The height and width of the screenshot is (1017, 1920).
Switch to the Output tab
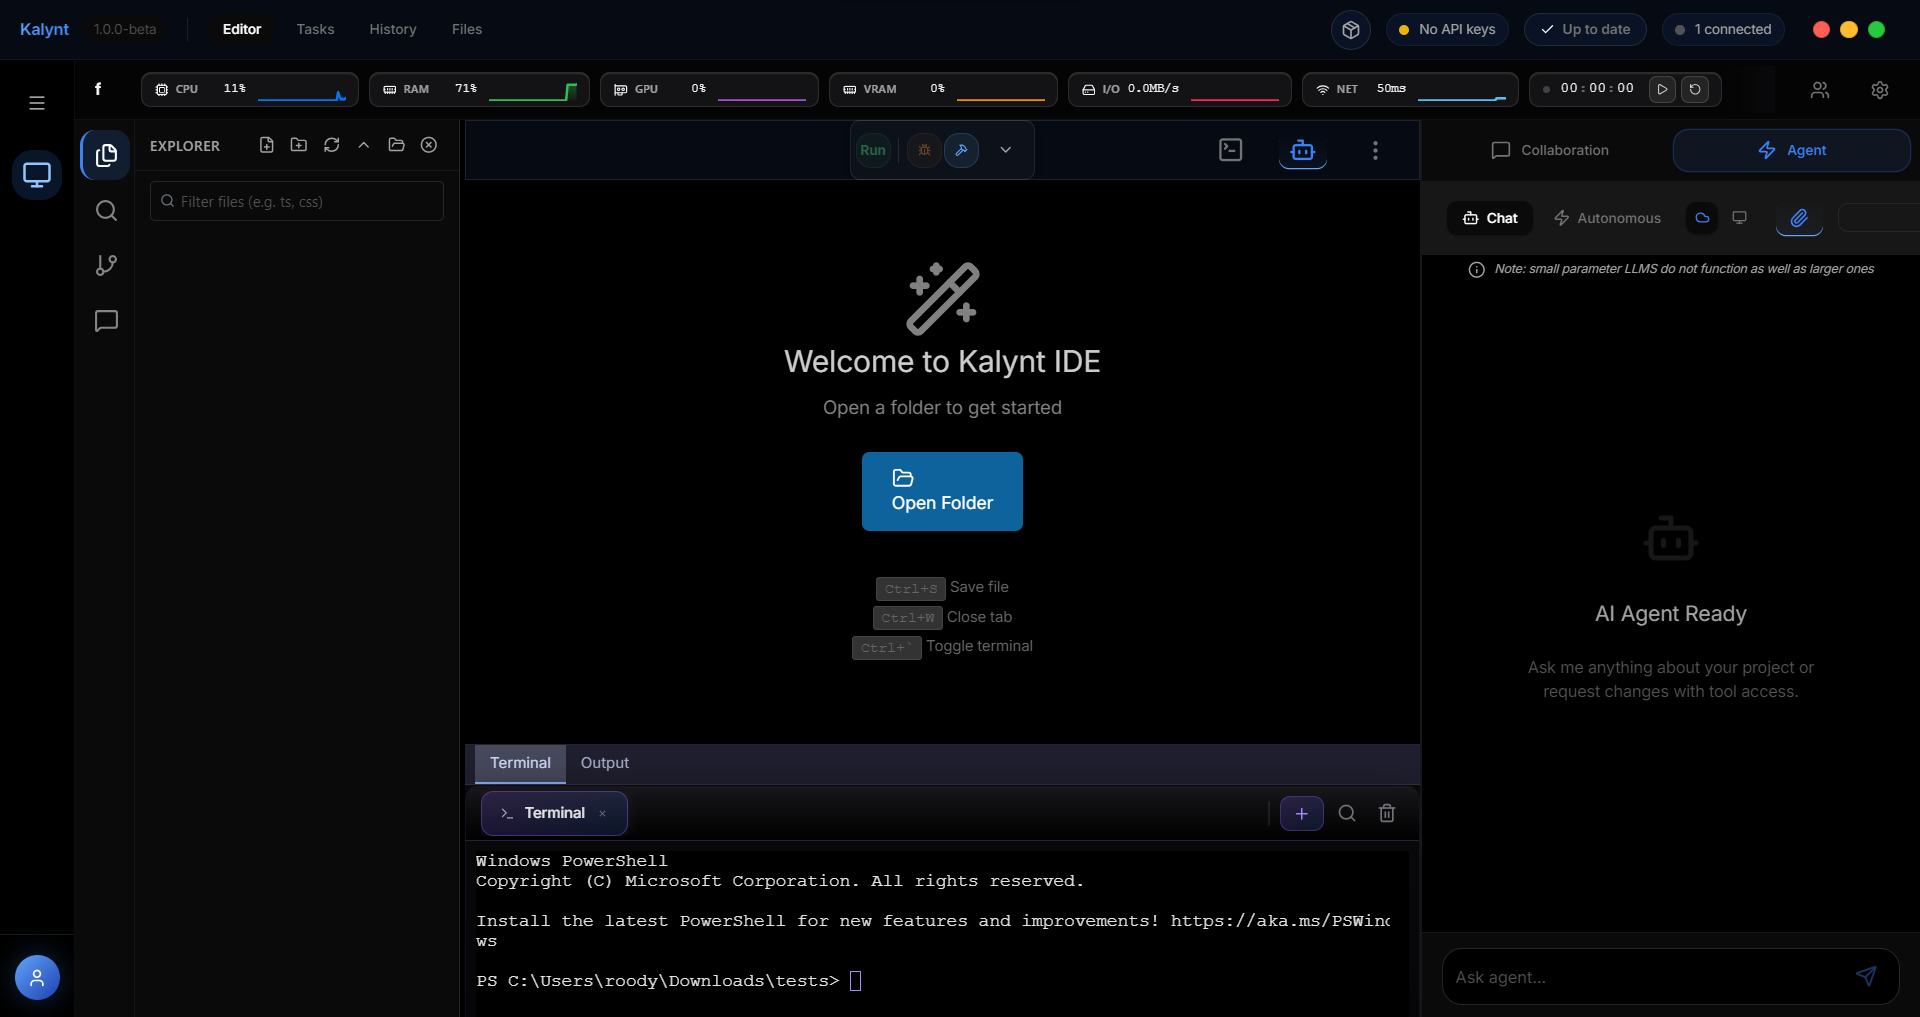[604, 763]
